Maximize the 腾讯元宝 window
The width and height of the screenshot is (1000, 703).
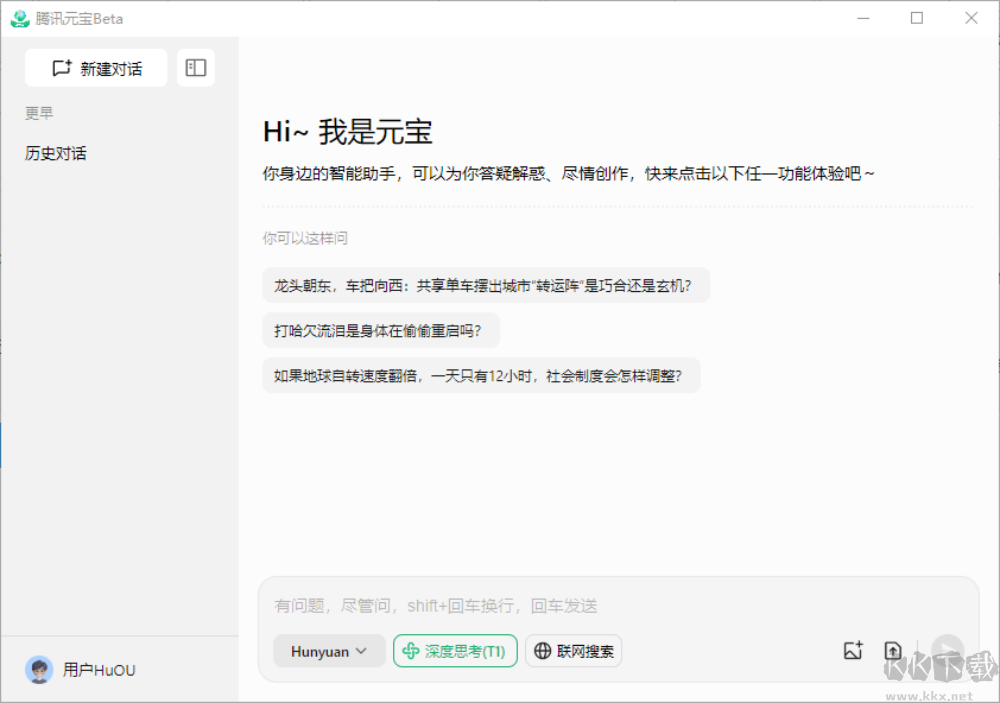pyautogui.click(x=917, y=18)
